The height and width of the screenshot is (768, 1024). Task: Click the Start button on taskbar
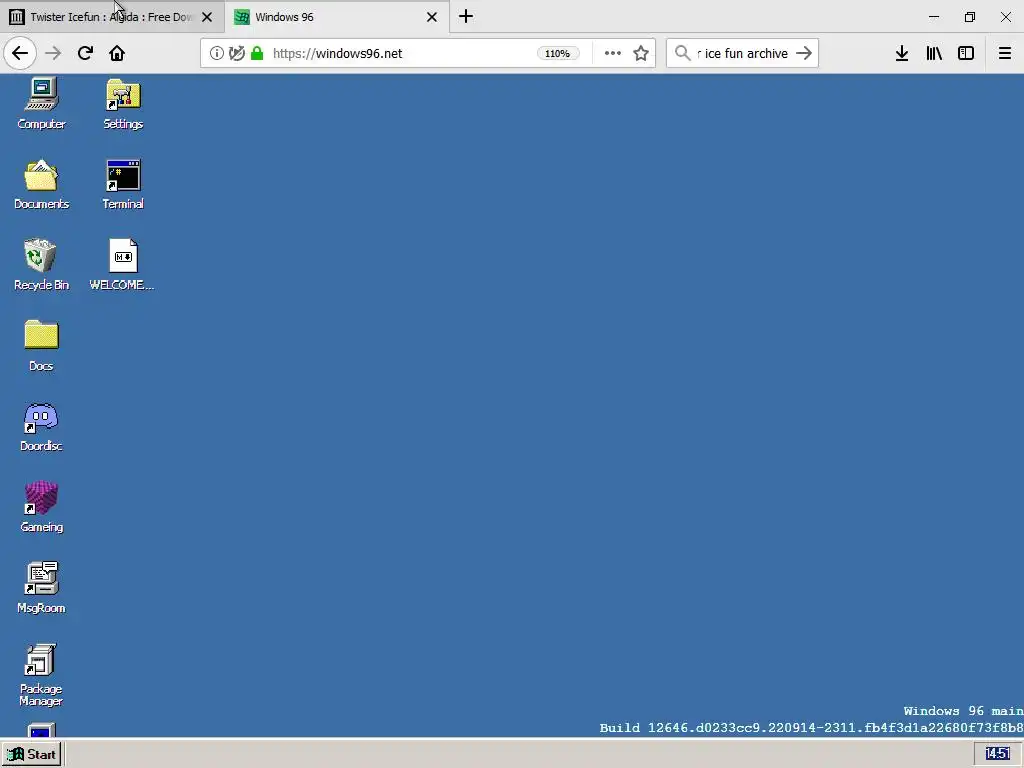pos(31,754)
